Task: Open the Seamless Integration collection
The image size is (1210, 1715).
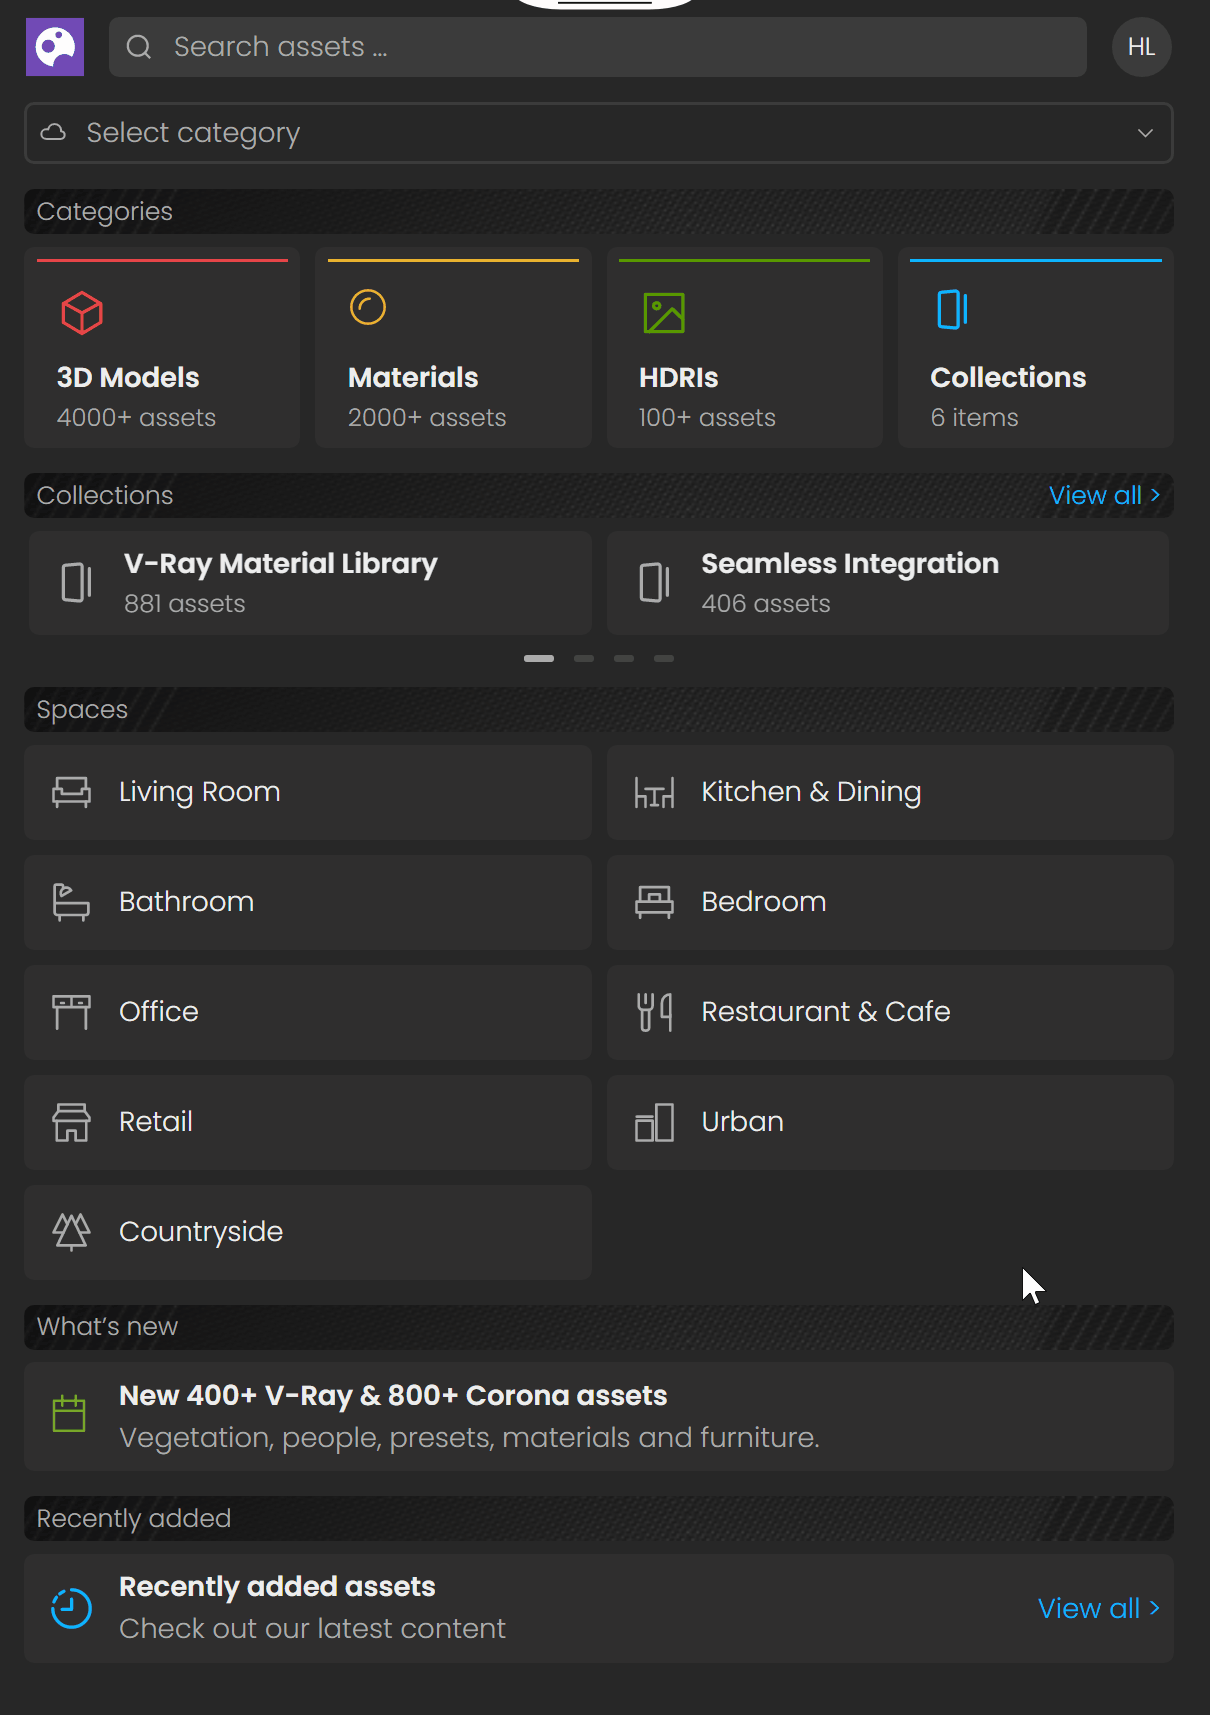Action: [x=888, y=583]
